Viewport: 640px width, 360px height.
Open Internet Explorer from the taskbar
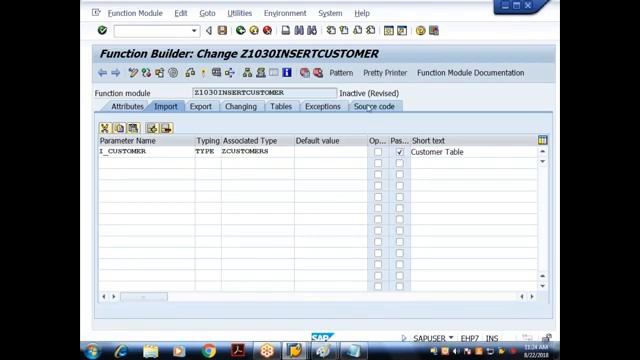tap(121, 351)
